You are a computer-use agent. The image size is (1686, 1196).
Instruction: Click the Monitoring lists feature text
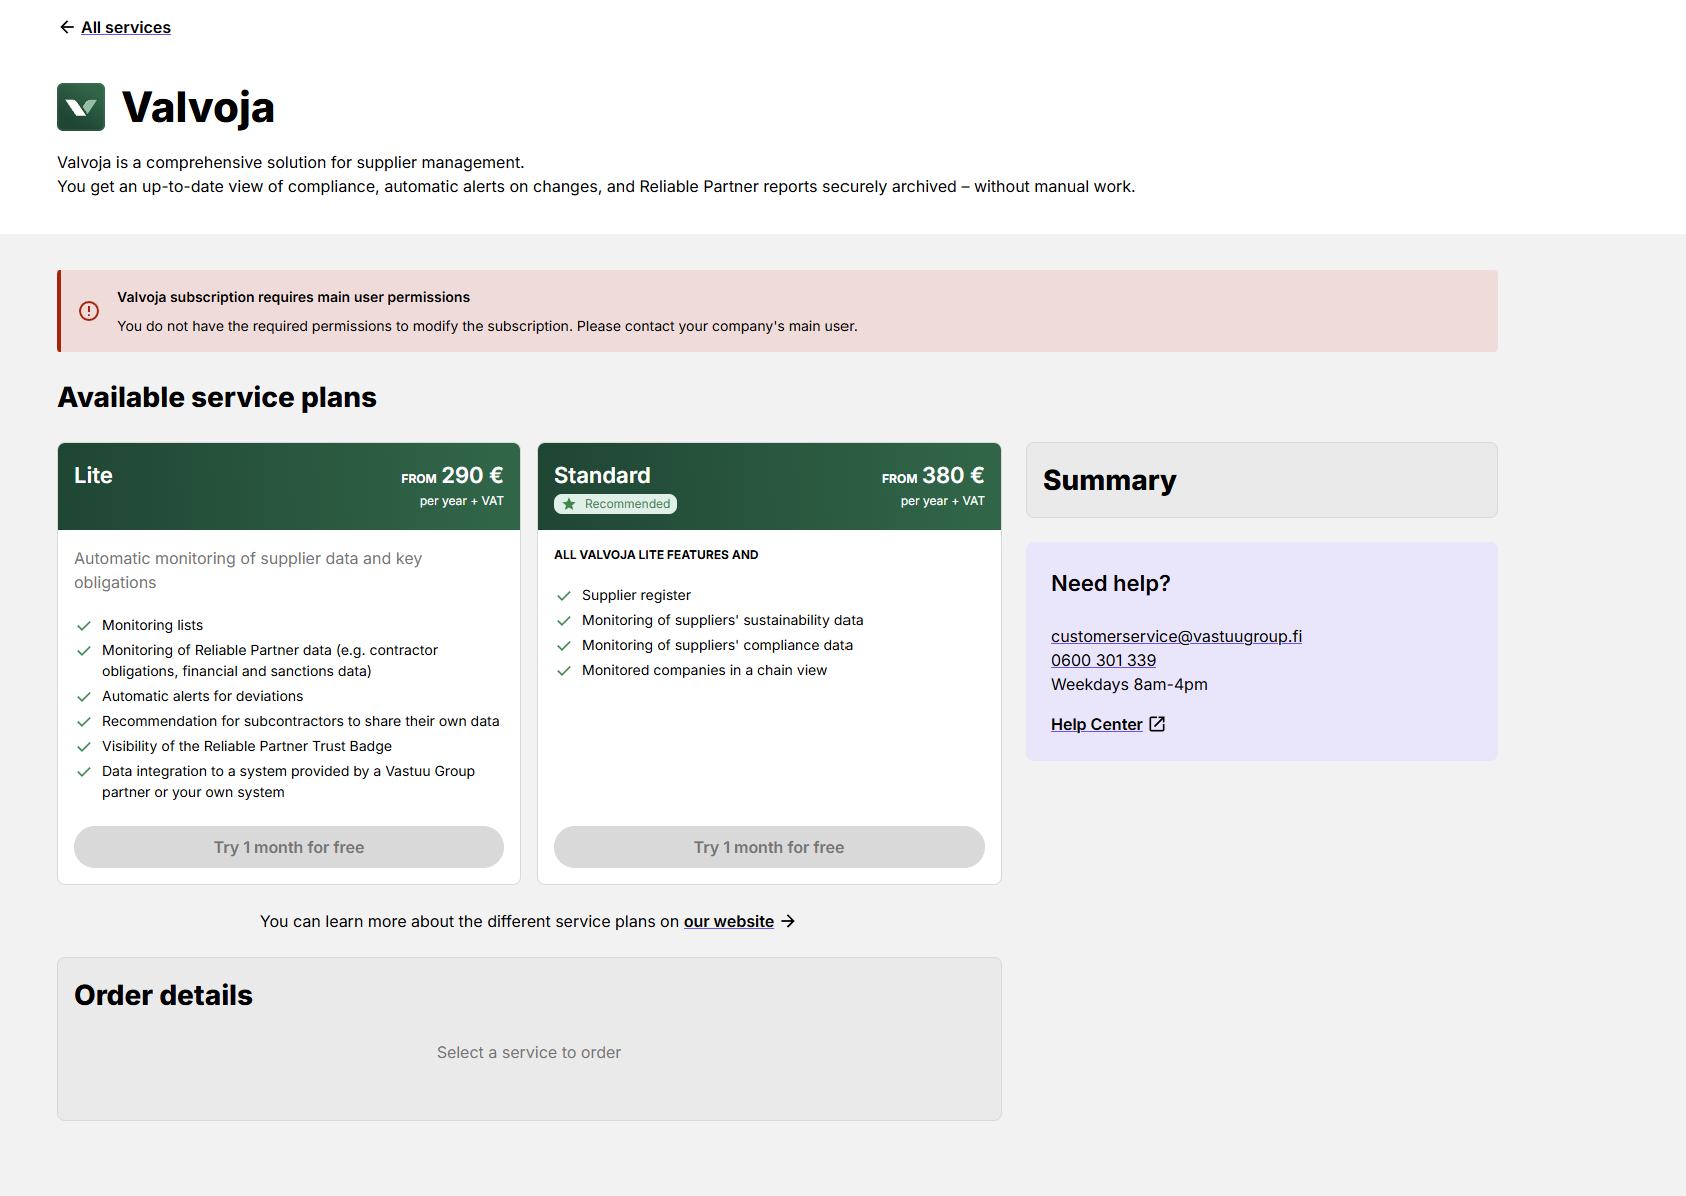152,625
